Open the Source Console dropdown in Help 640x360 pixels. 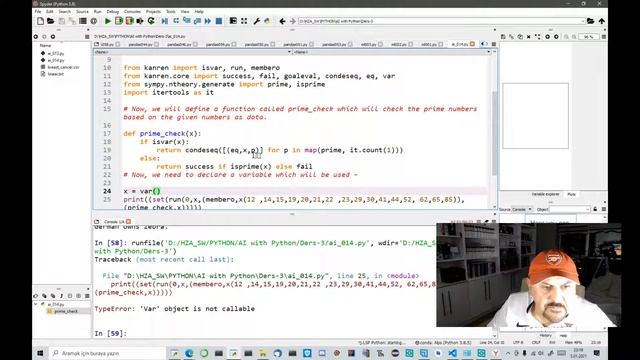522,209
